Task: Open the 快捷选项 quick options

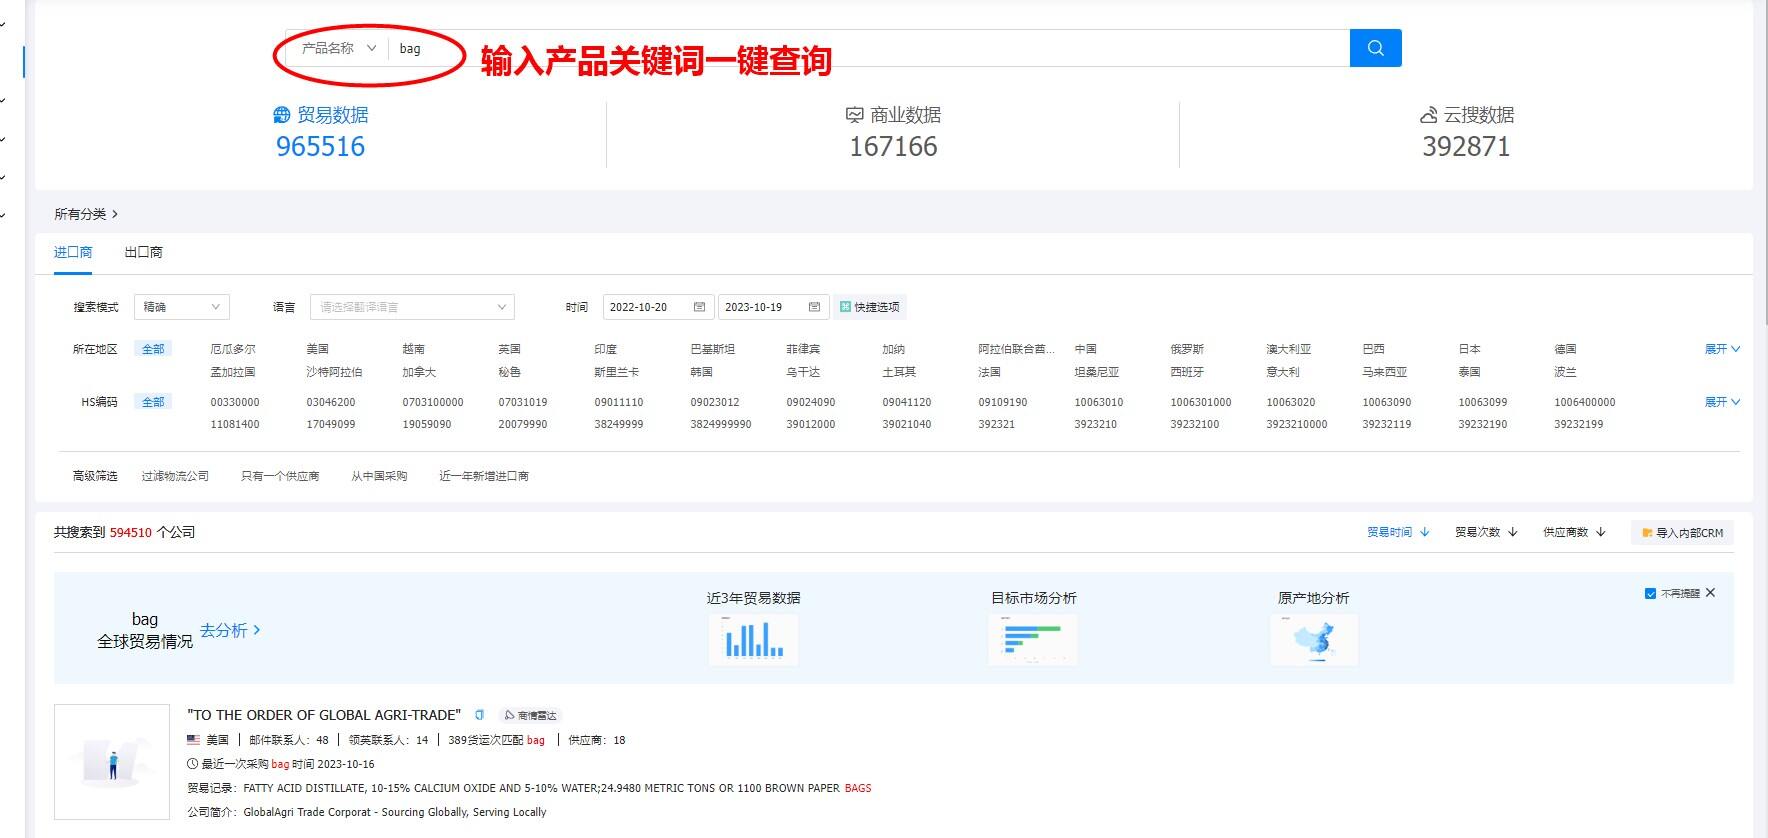Action: (x=870, y=307)
